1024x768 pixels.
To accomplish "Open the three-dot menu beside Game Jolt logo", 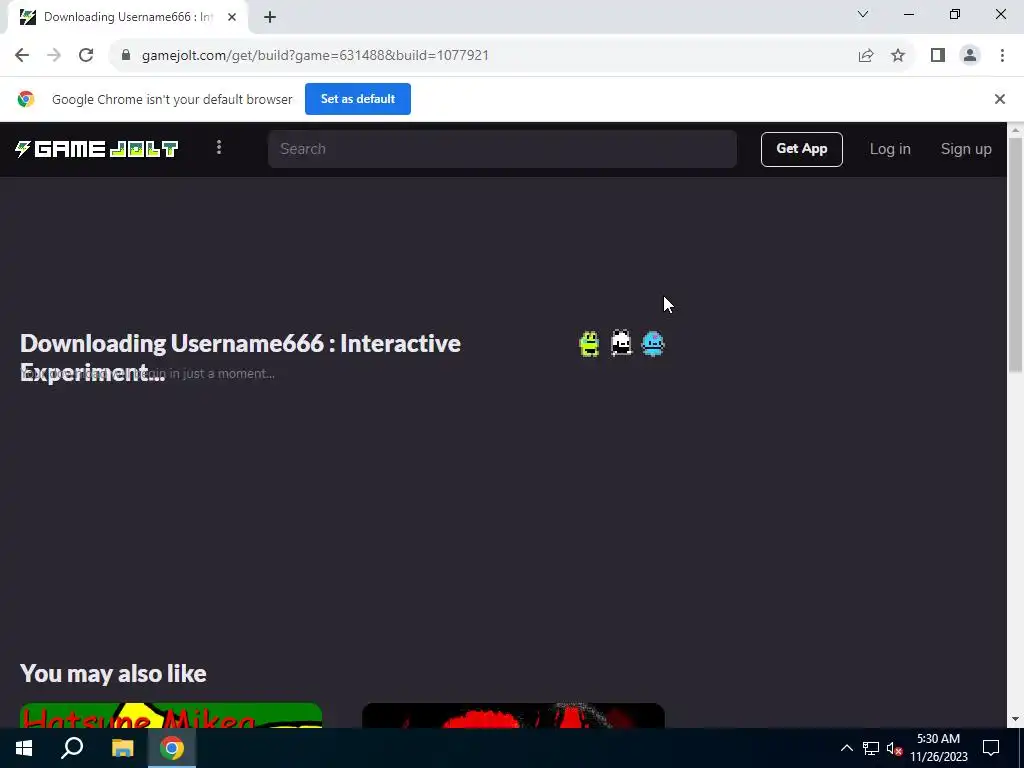I will [x=219, y=148].
